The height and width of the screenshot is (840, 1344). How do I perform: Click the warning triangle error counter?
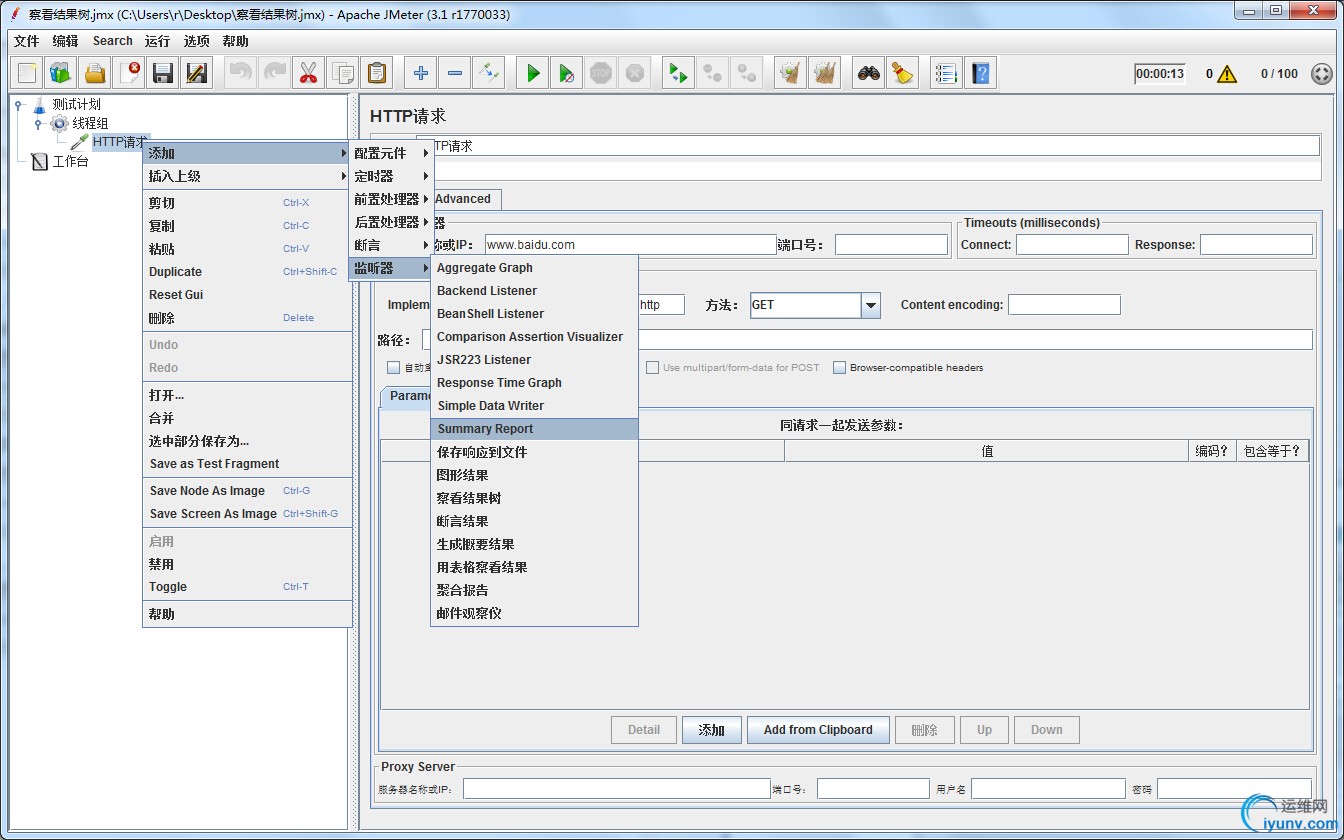pyautogui.click(x=1227, y=74)
